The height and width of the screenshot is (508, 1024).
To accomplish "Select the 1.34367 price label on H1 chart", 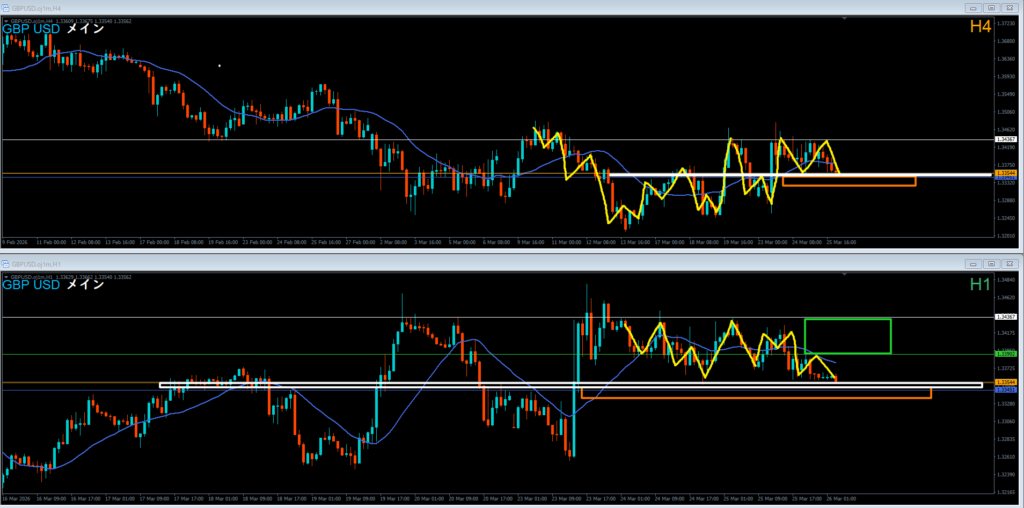I will point(1007,317).
